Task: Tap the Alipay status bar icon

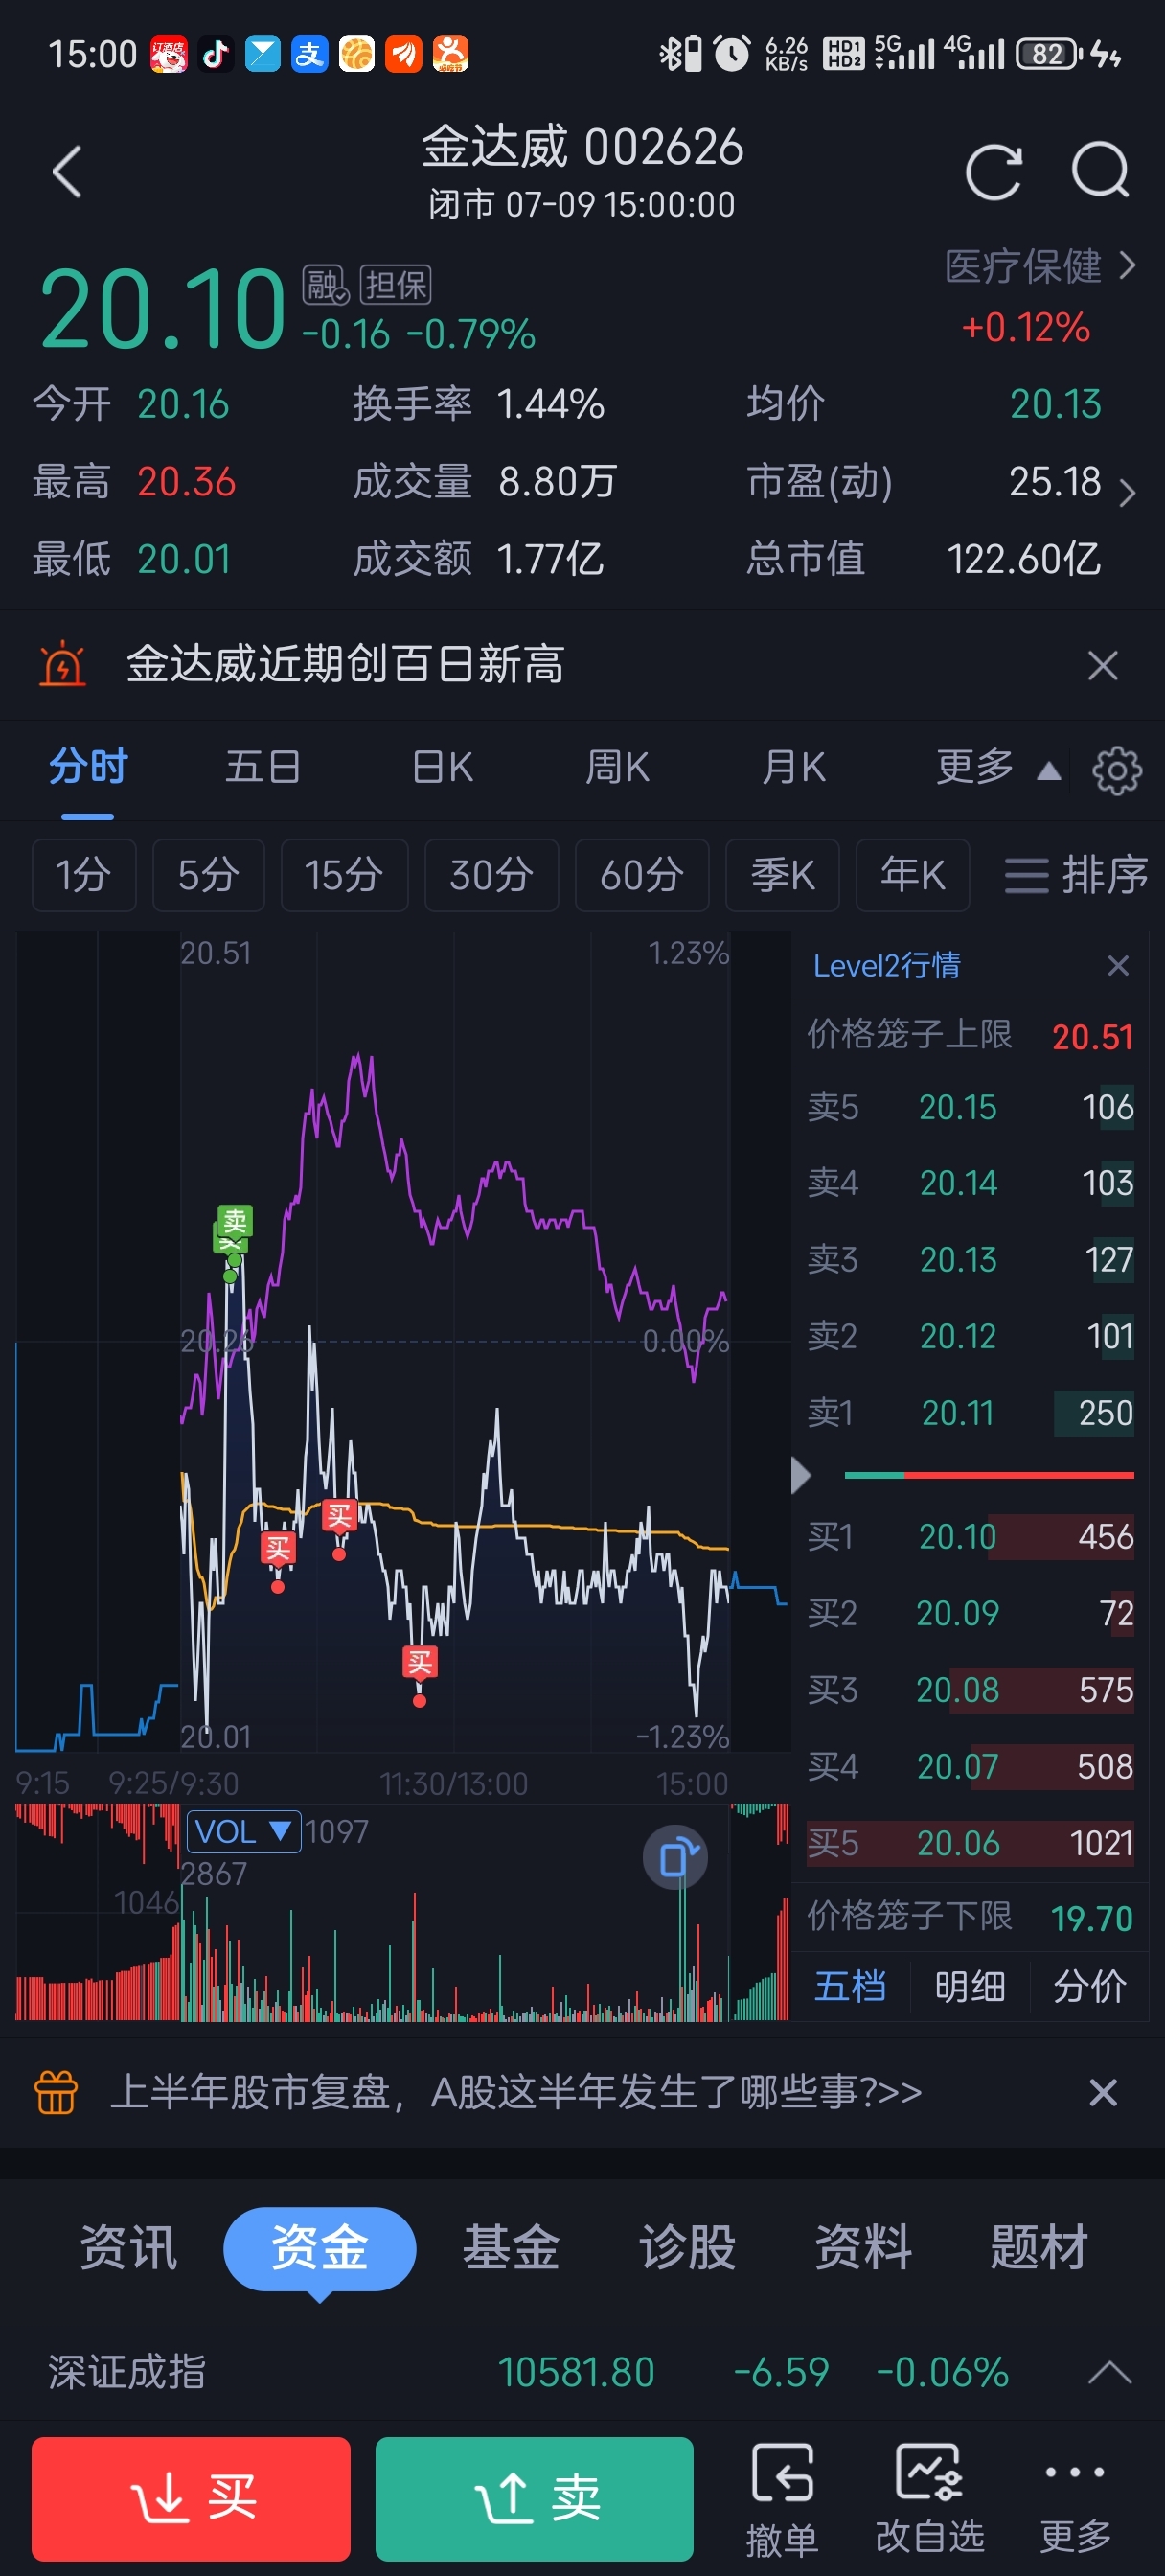Action: [x=309, y=54]
